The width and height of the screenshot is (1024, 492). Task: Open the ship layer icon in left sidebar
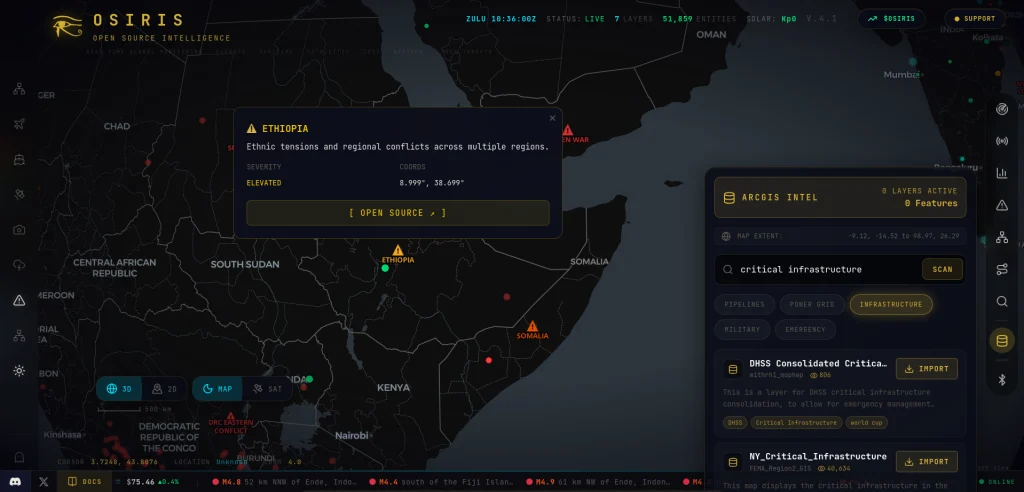pyautogui.click(x=19, y=159)
